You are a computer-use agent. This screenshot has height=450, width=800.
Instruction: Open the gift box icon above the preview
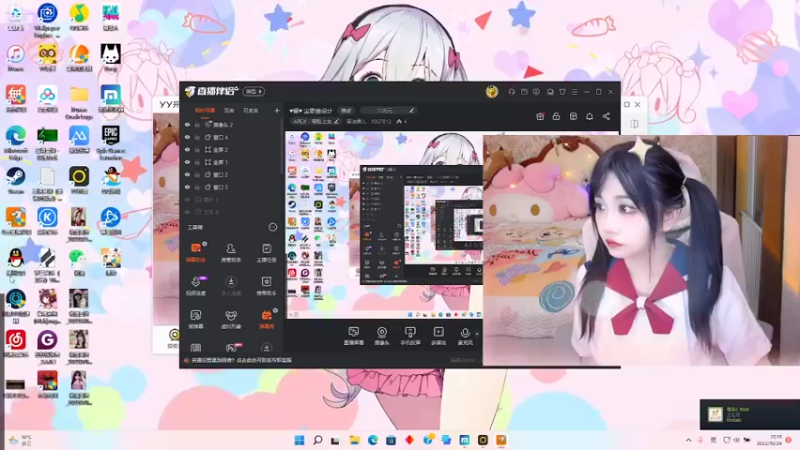540,116
